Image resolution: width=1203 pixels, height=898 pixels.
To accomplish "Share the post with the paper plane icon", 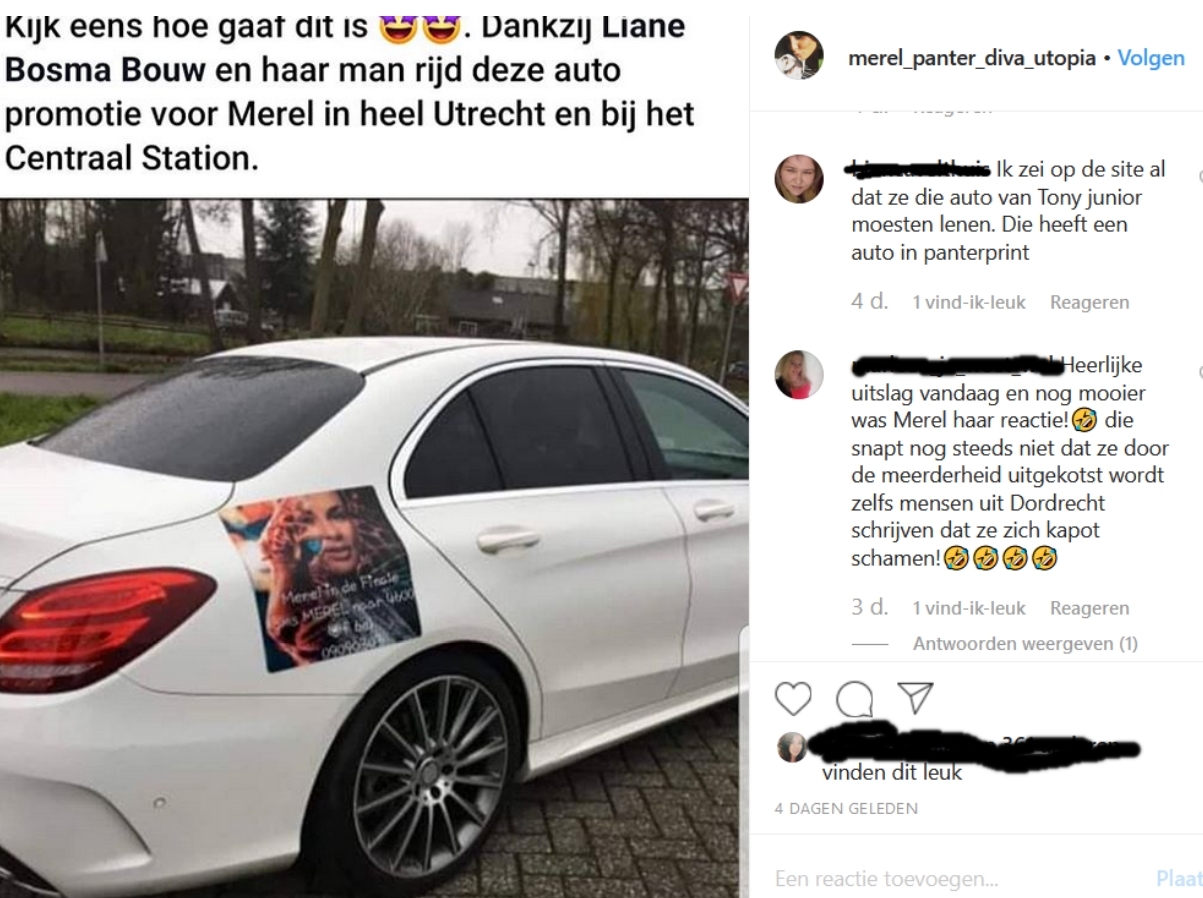I will [x=915, y=698].
